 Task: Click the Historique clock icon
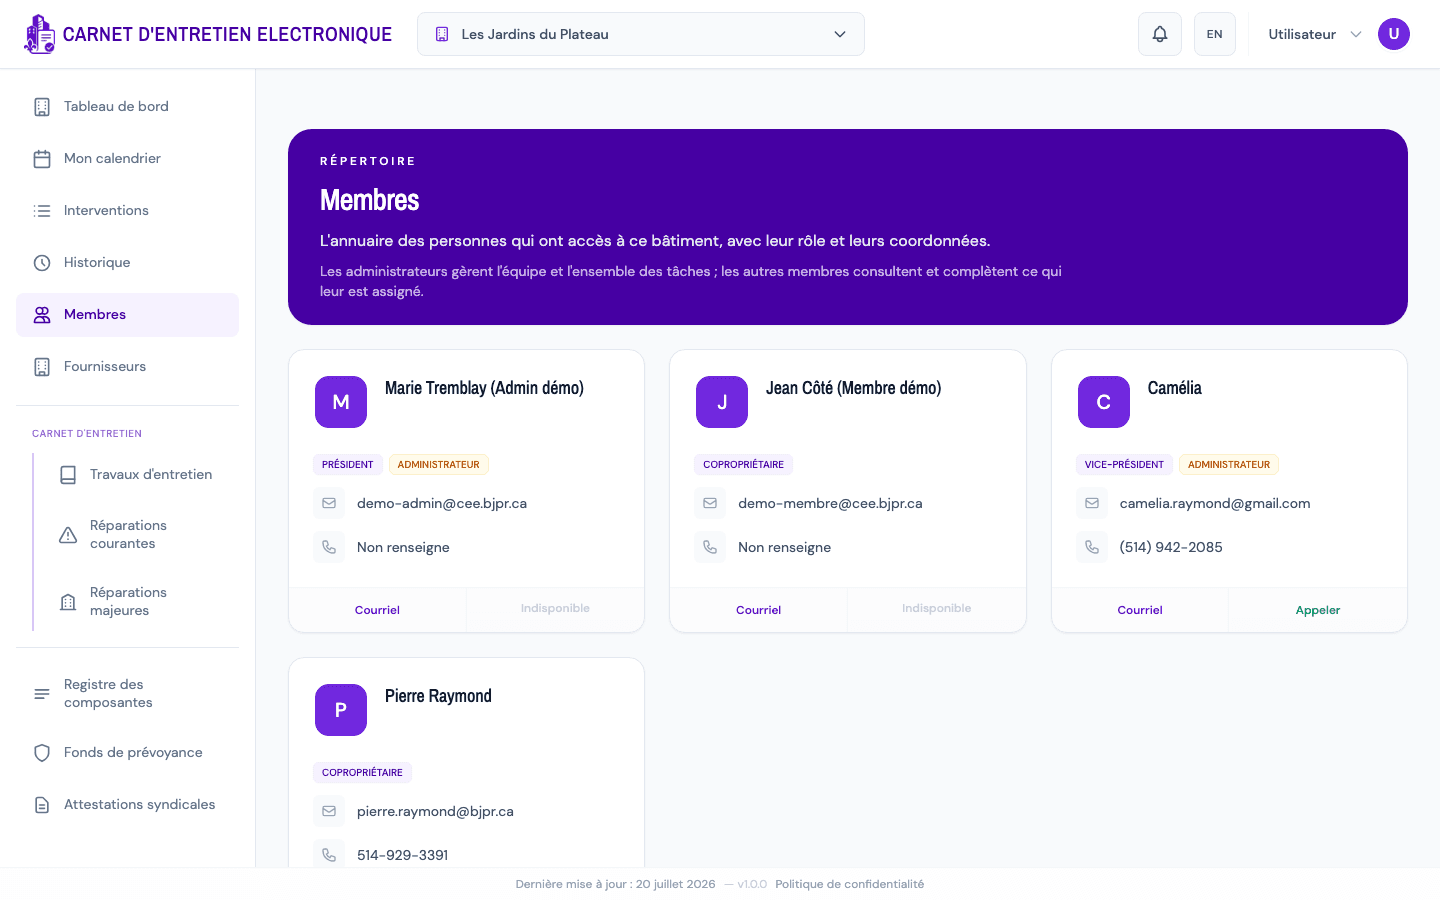(42, 263)
